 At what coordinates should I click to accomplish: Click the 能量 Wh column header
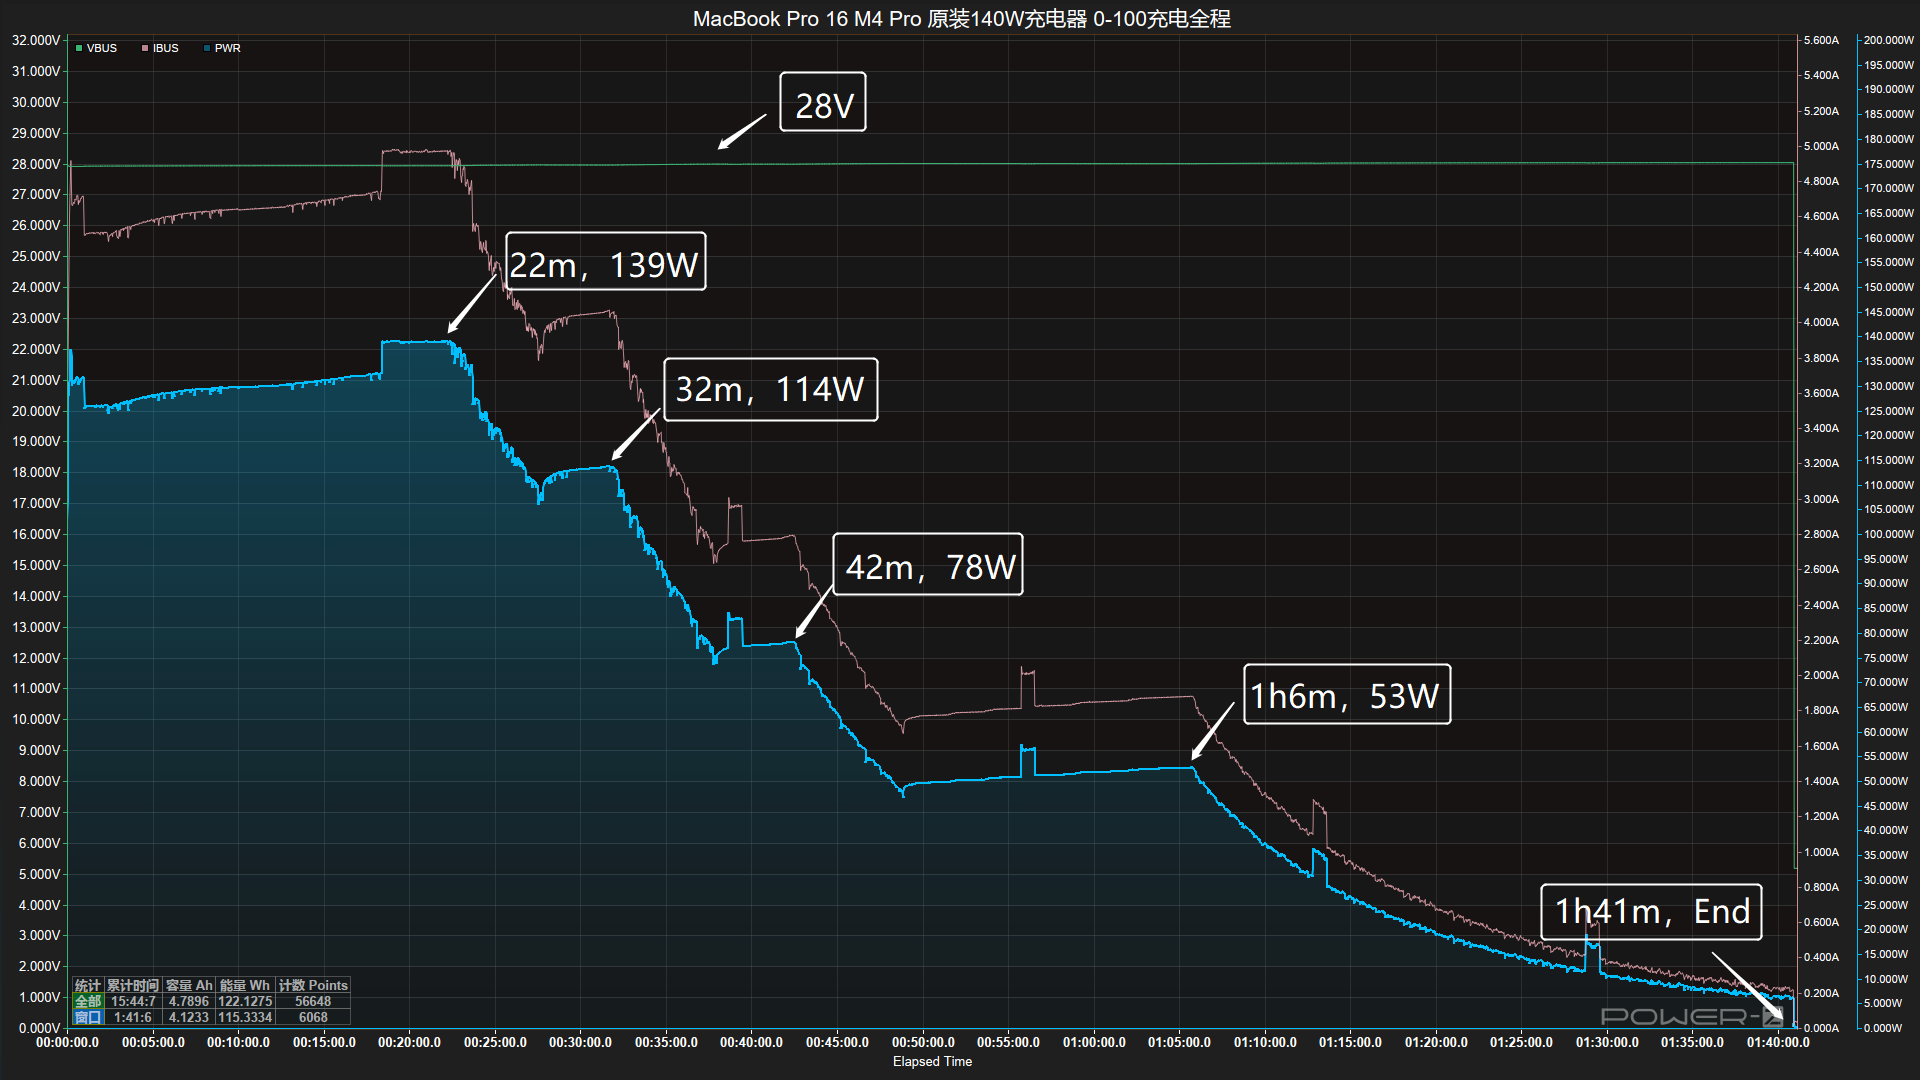(x=245, y=985)
